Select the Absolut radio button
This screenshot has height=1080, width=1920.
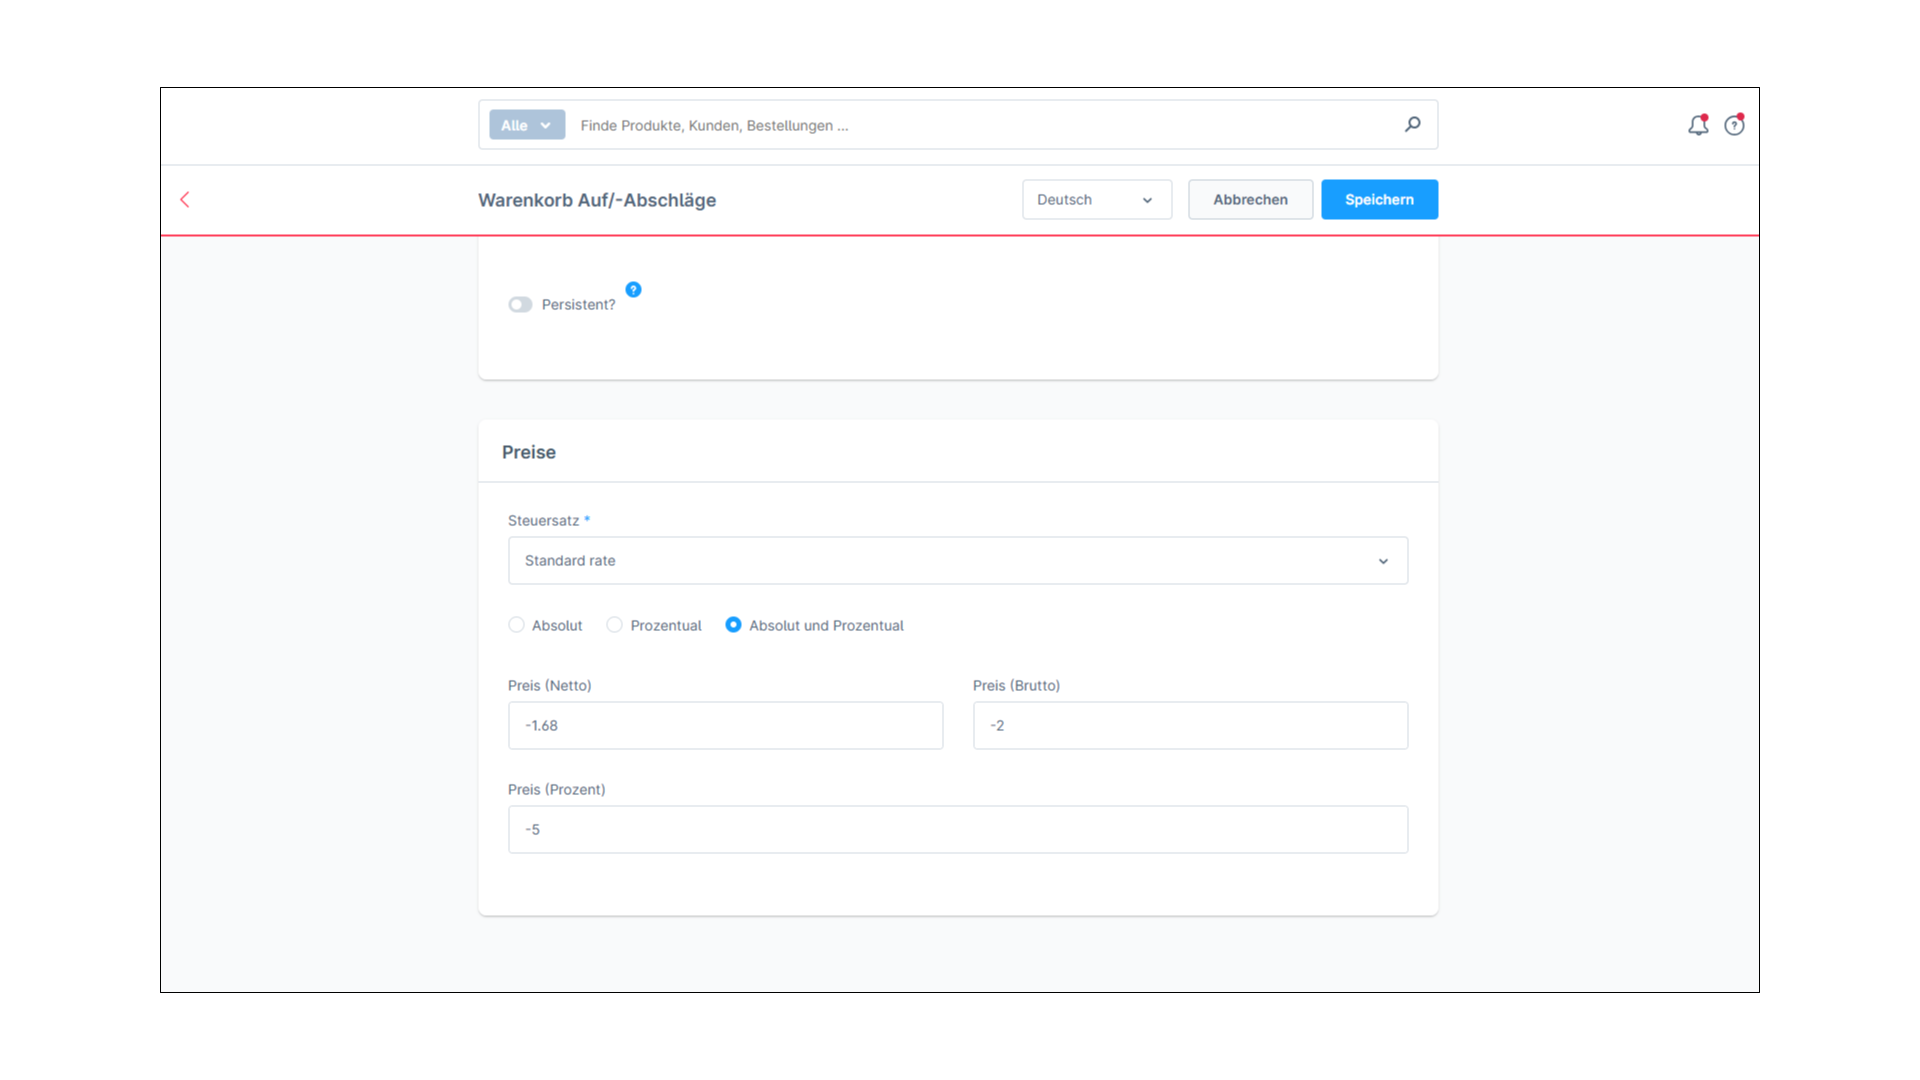(x=516, y=625)
